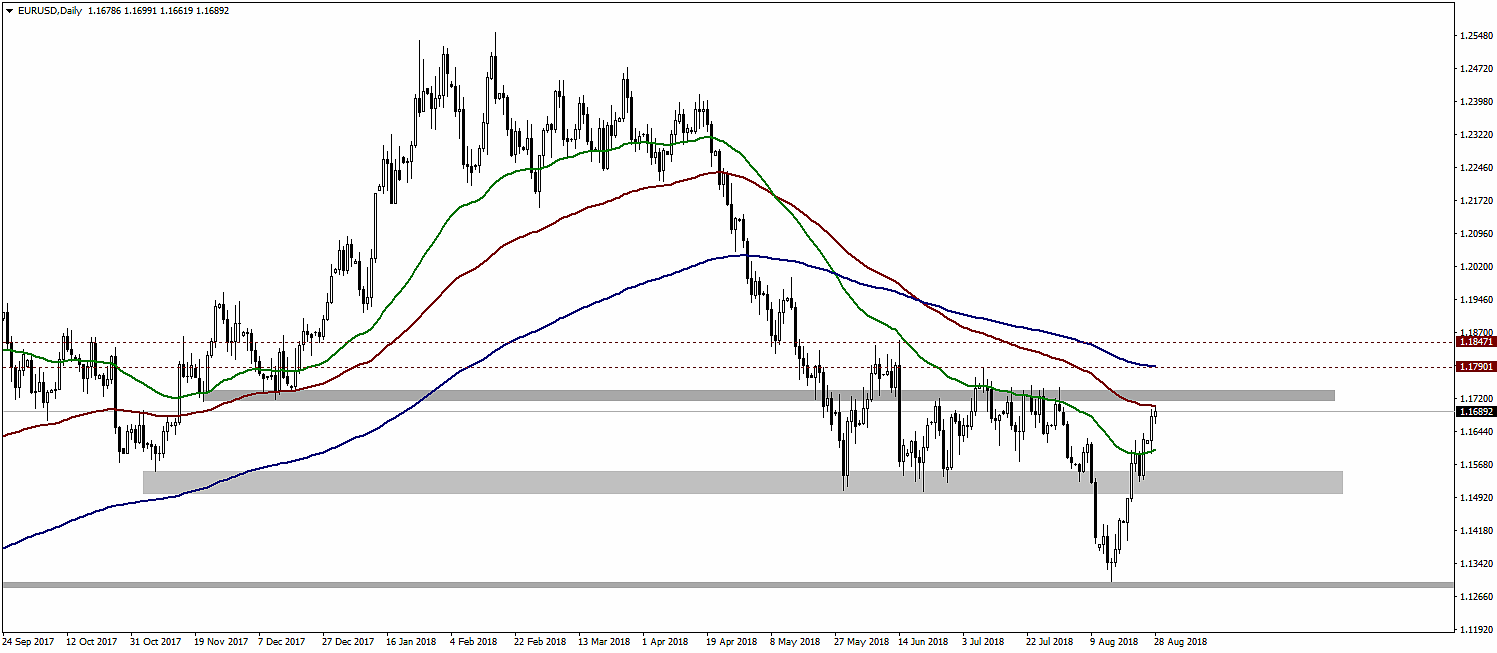Select the 1.17901 dark red price tag
Image resolution: width=1497 pixels, height=653 pixels.
[1476, 367]
